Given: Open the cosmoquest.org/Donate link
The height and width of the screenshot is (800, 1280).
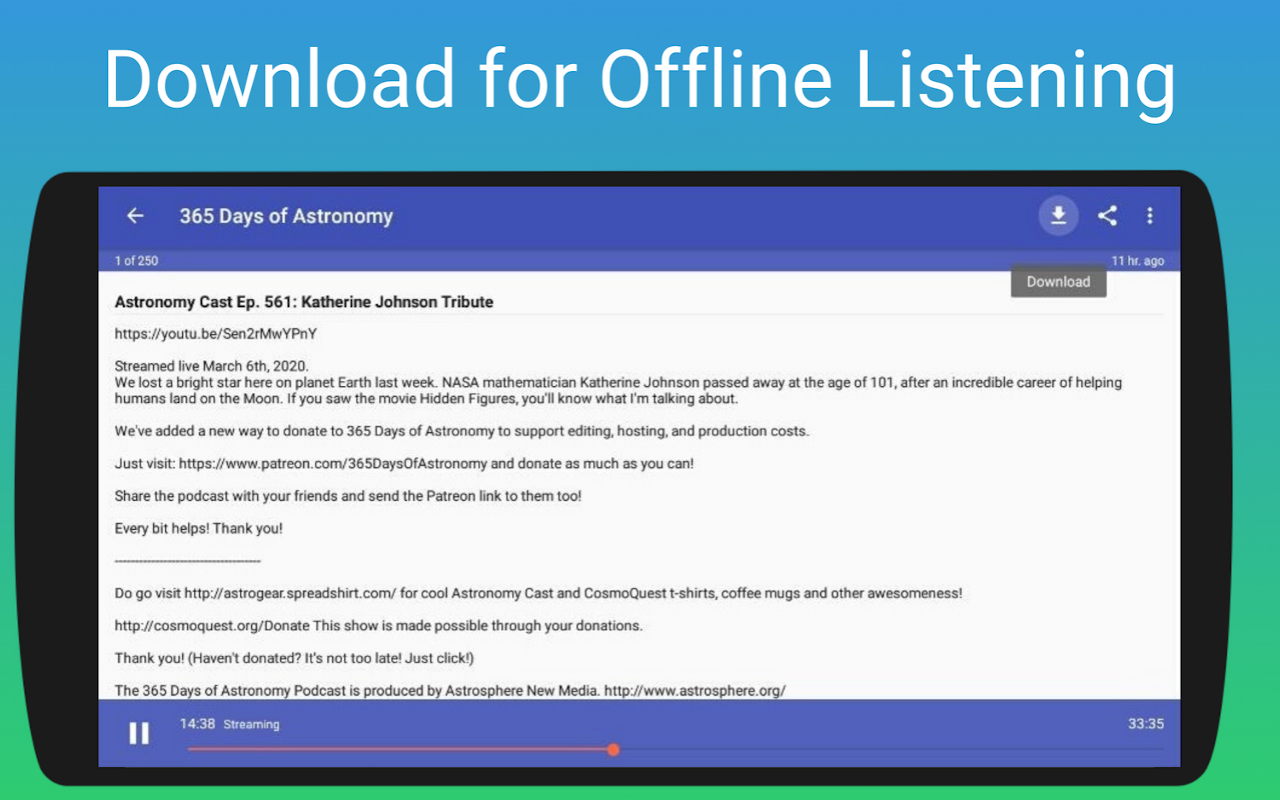Looking at the screenshot, I should [x=212, y=626].
